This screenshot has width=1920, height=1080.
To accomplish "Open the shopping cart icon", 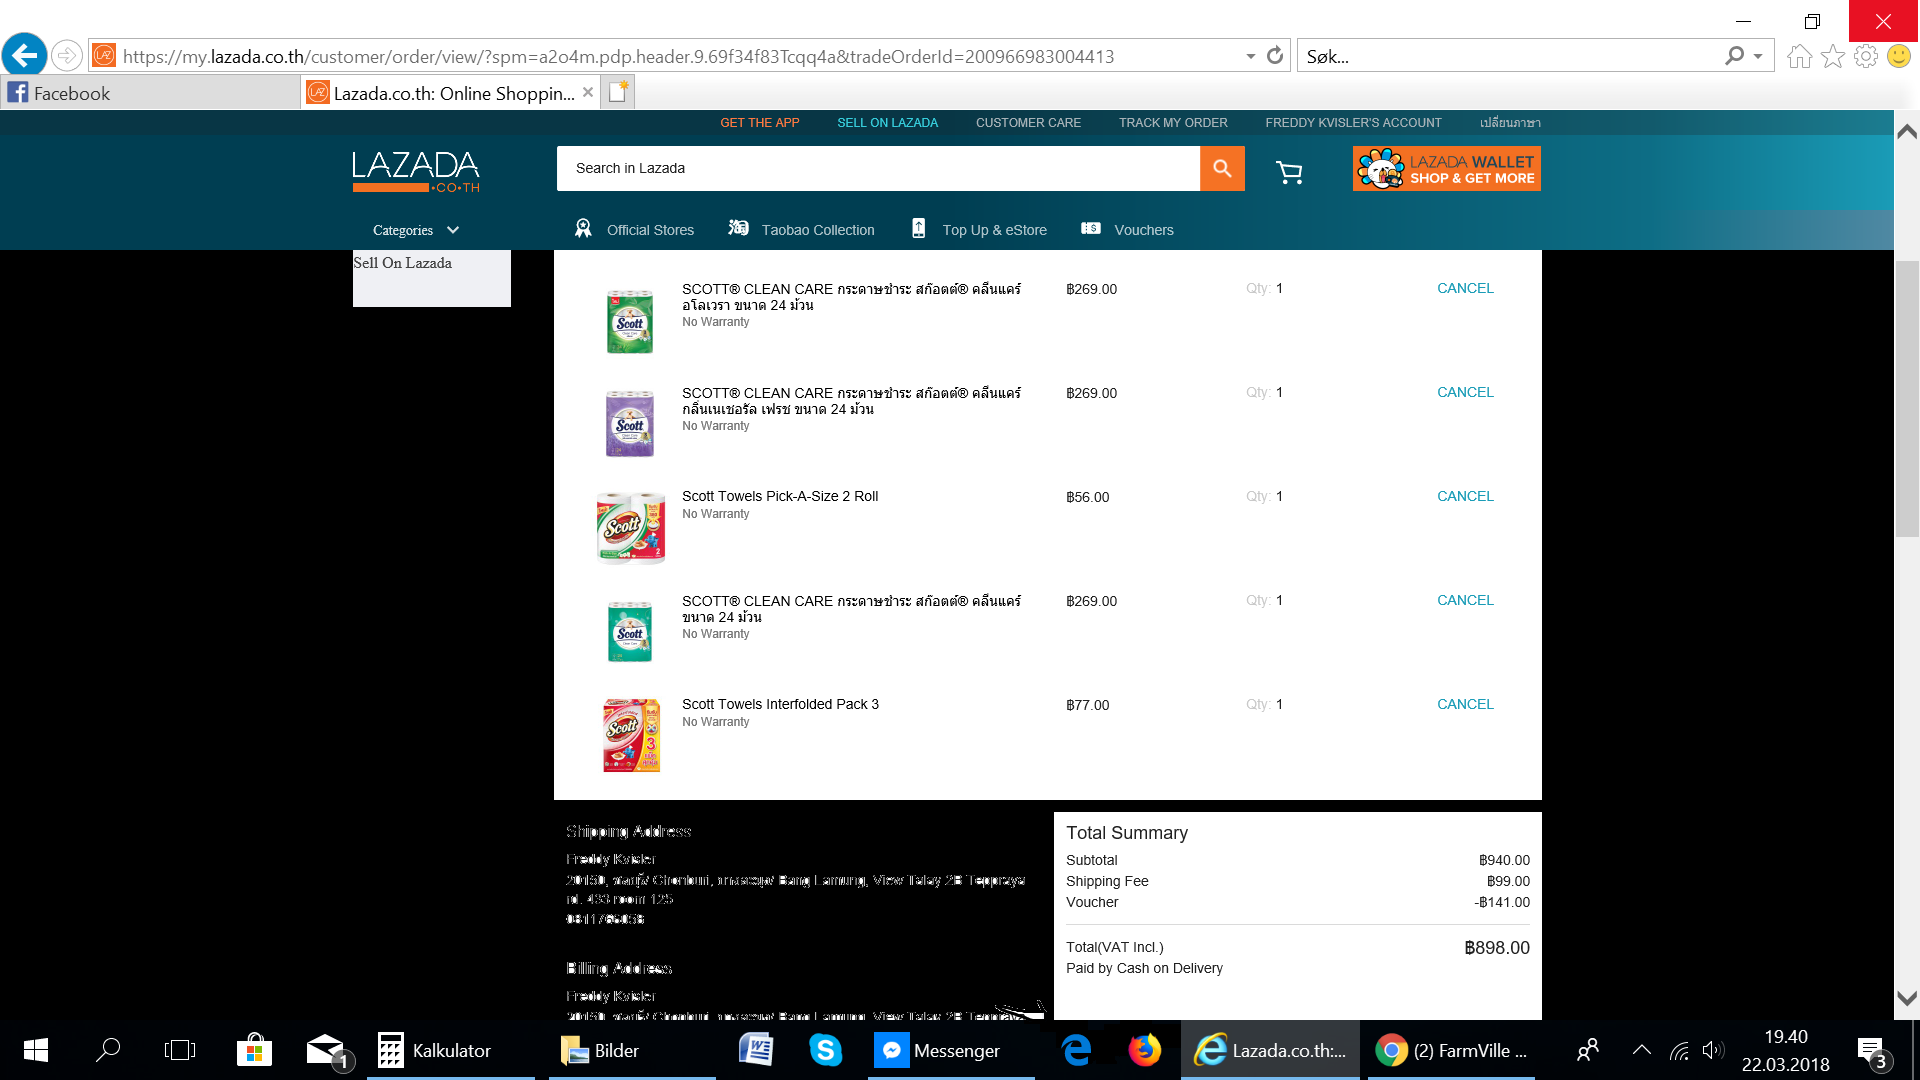I will (1289, 172).
